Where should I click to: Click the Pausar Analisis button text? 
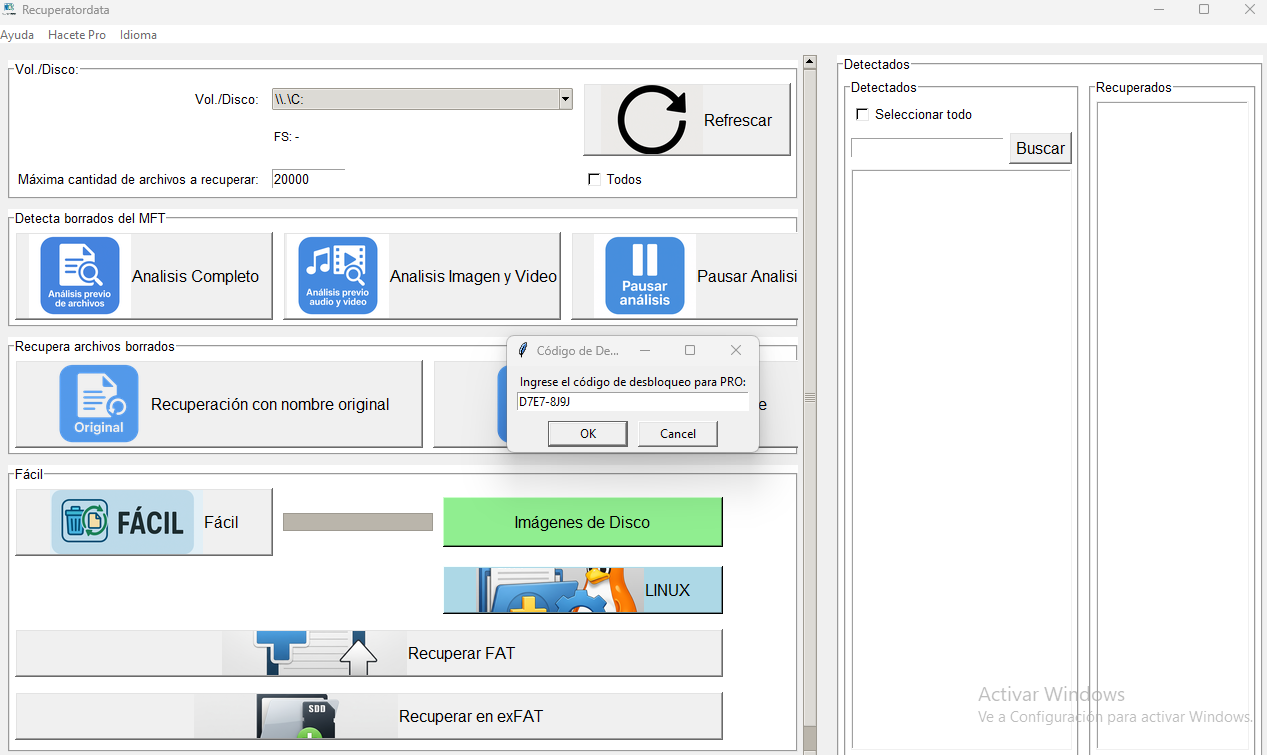747,276
